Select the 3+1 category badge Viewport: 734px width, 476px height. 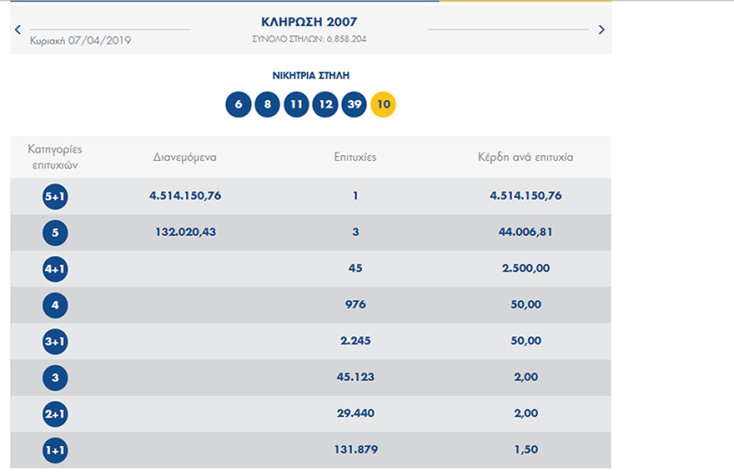click(x=57, y=343)
